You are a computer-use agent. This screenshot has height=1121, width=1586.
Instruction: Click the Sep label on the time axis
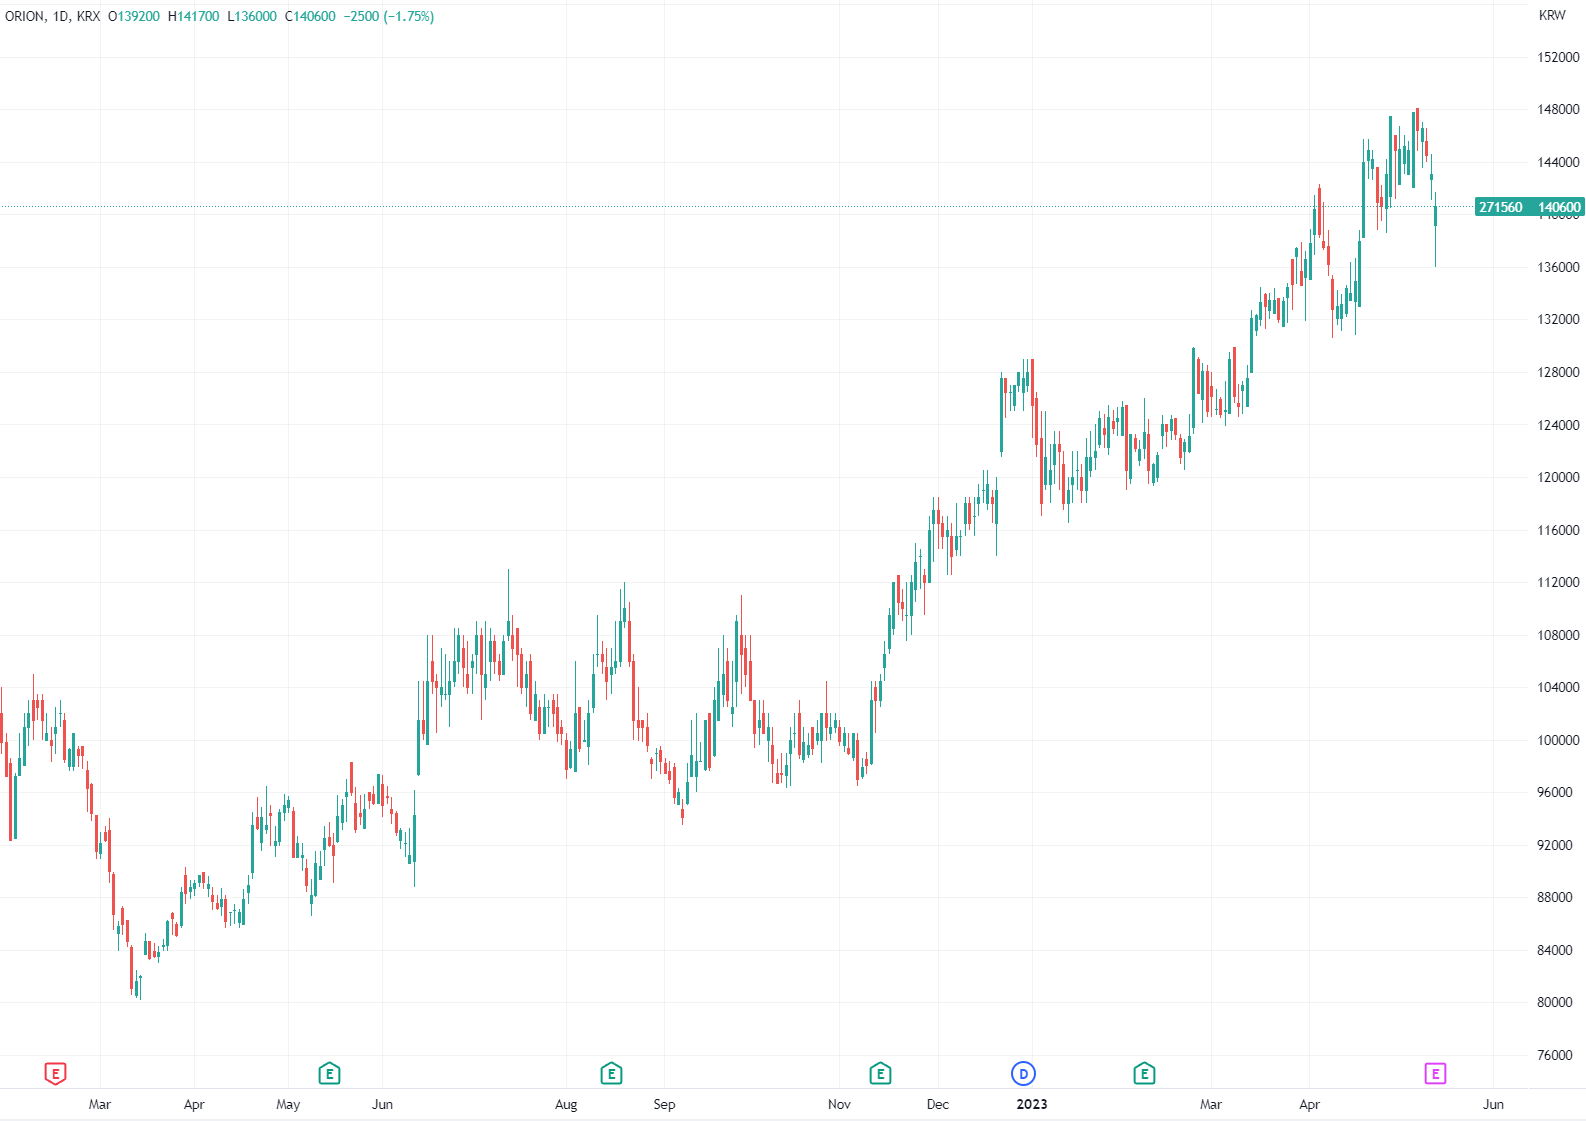664,1104
